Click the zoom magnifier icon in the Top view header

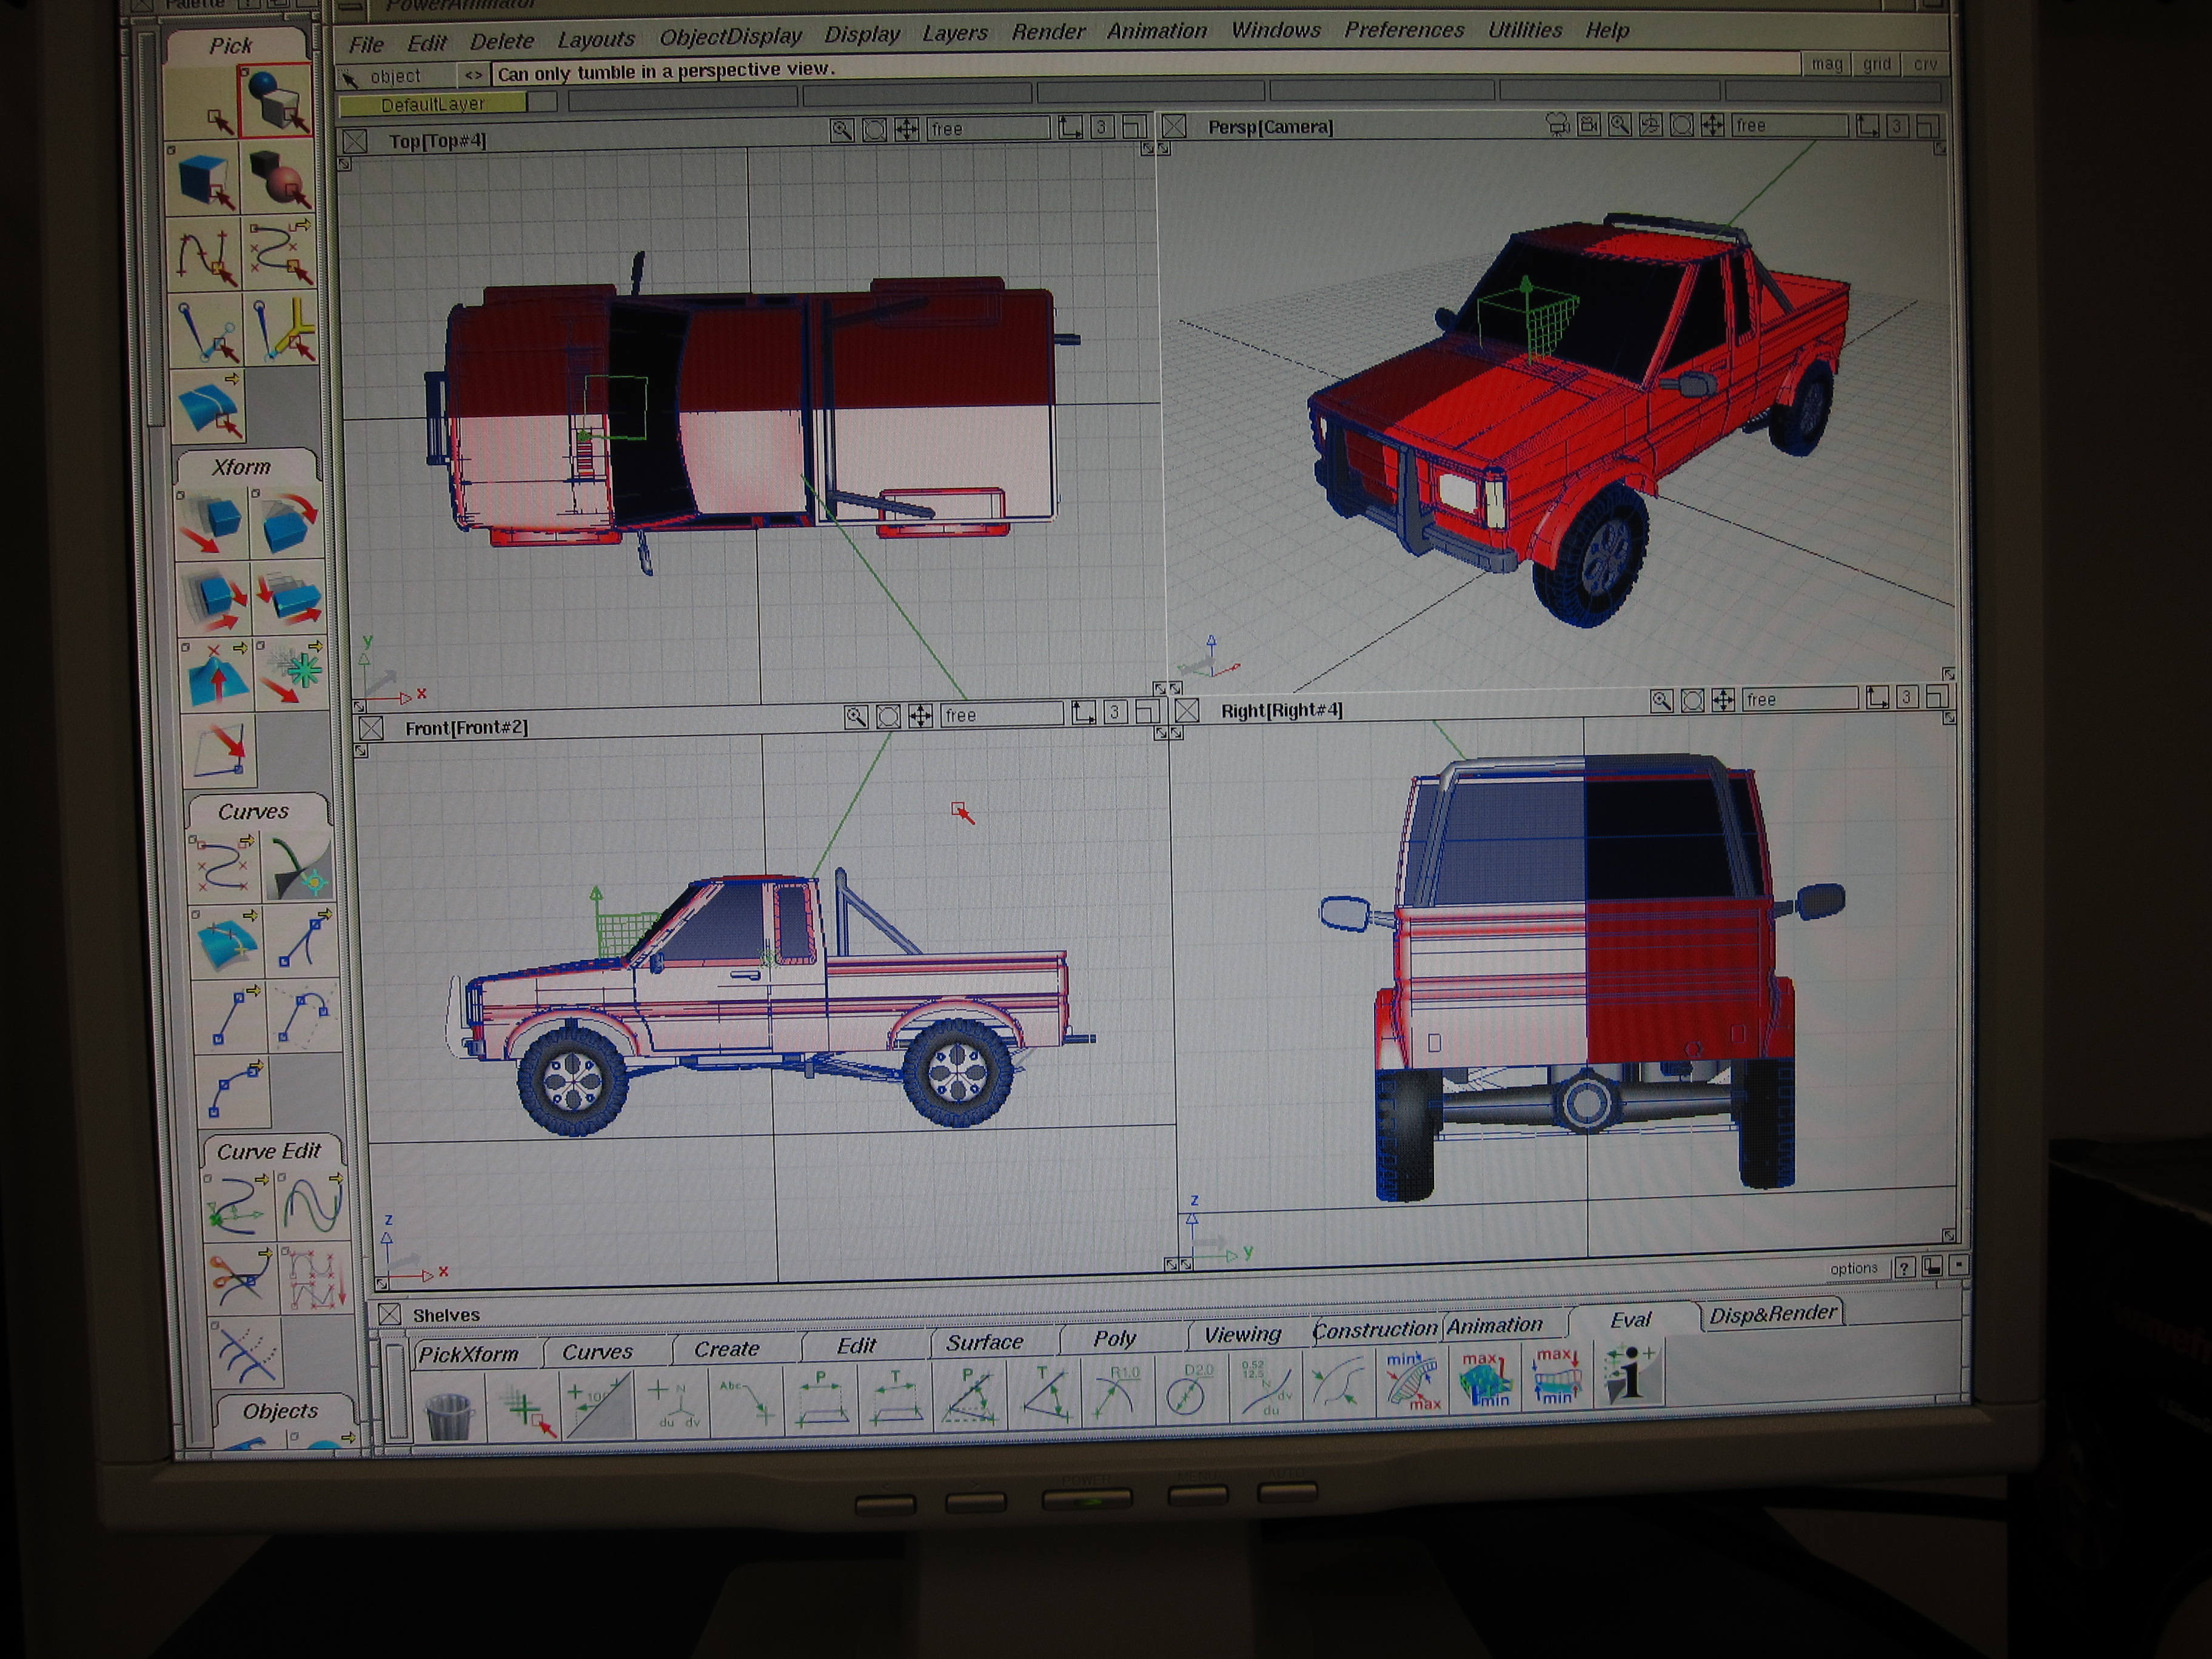pos(841,130)
